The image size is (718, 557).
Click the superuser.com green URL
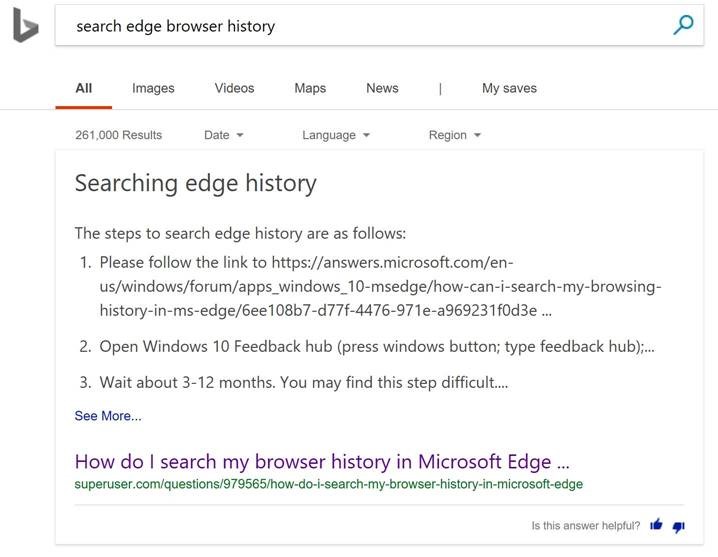point(328,484)
